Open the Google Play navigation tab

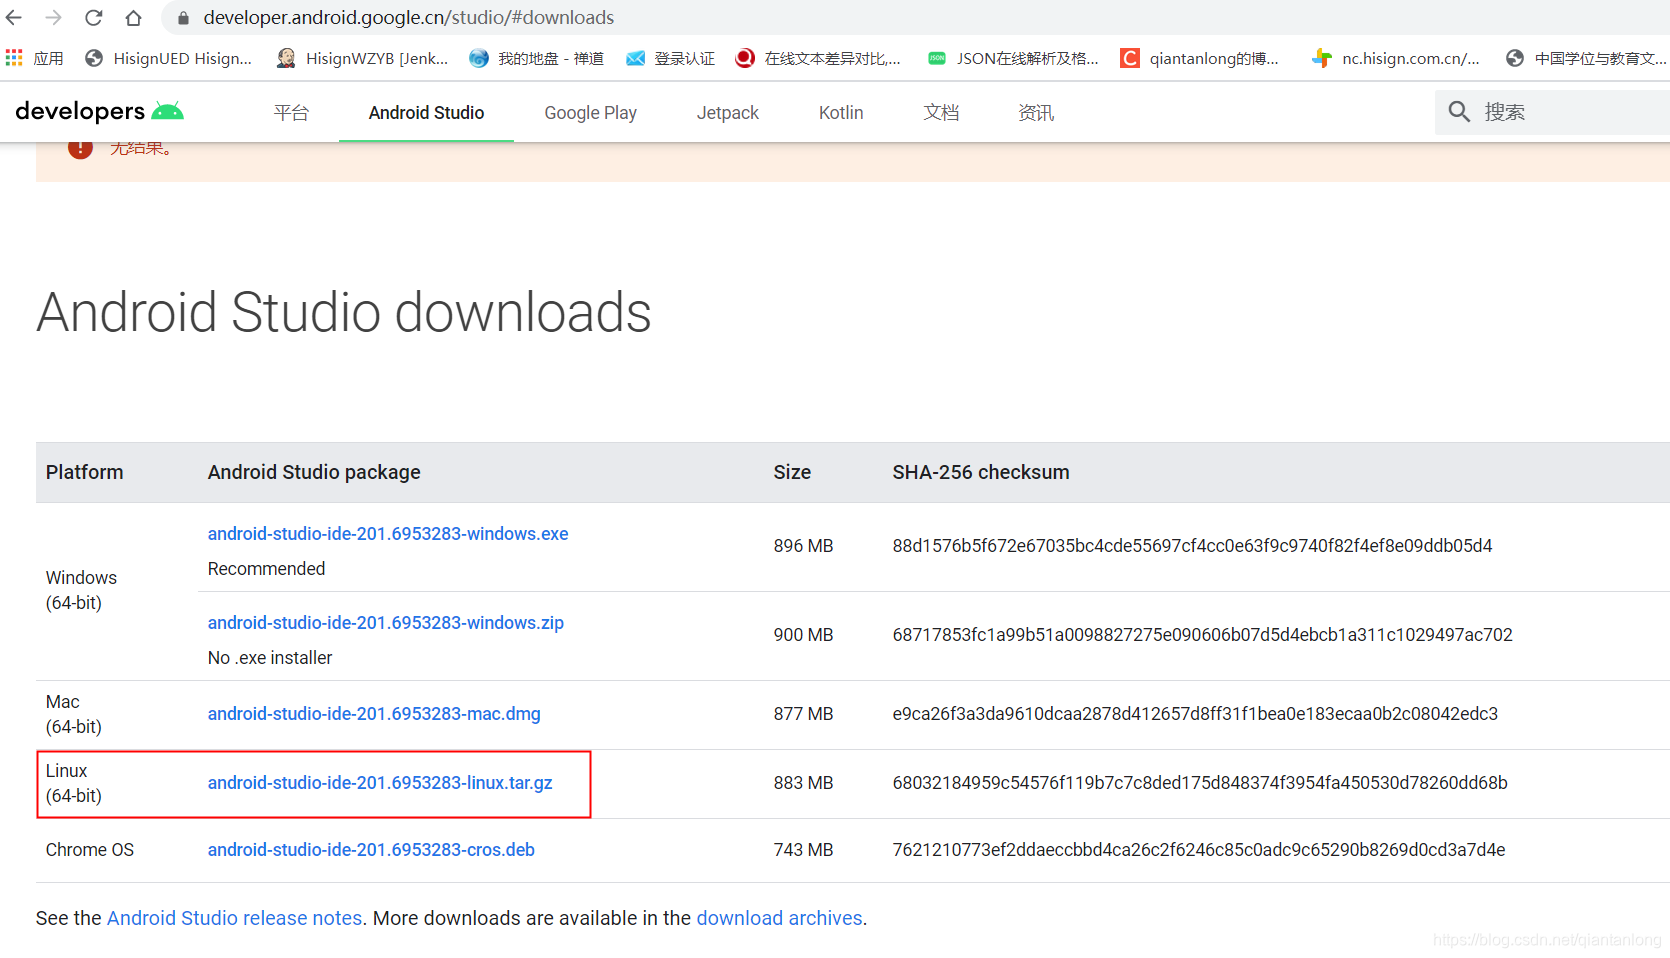click(x=590, y=113)
